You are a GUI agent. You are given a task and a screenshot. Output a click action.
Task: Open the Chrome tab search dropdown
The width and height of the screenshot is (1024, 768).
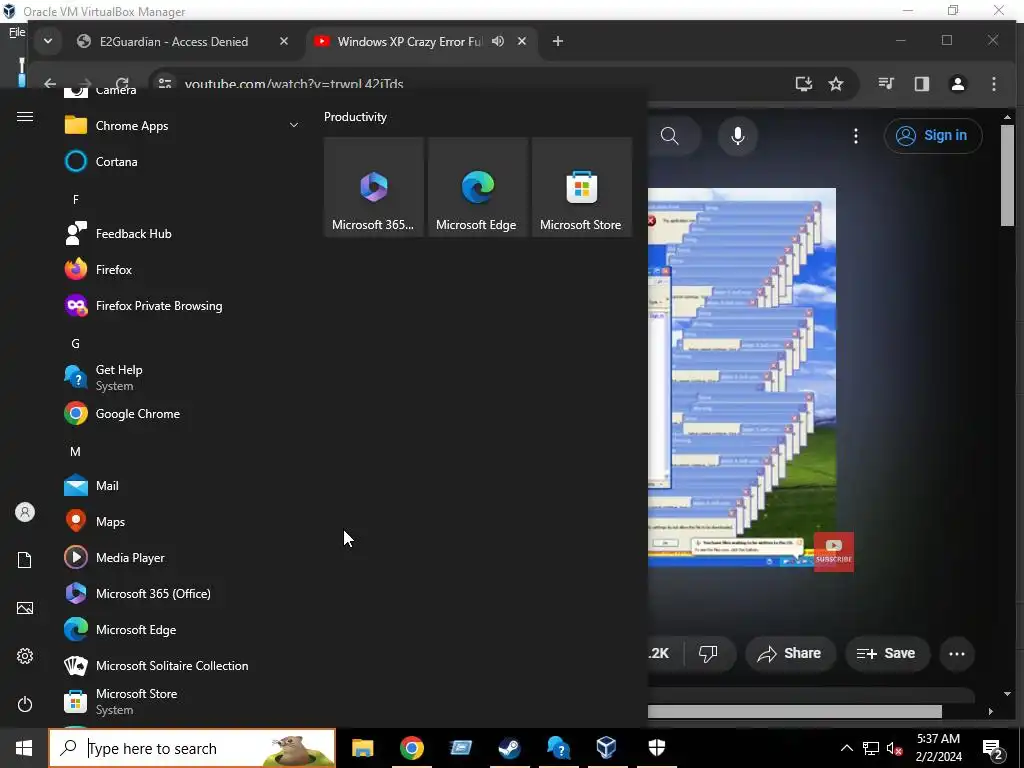point(48,41)
